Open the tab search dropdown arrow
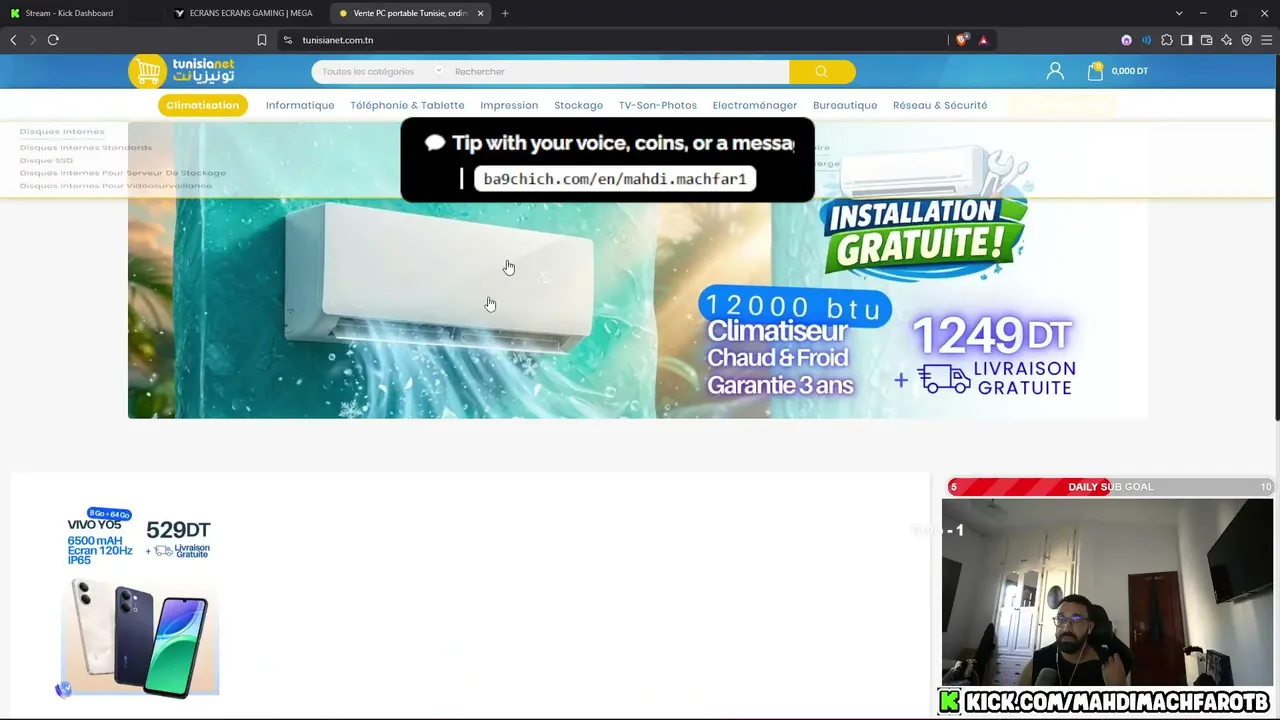The image size is (1280, 720). [x=1179, y=13]
